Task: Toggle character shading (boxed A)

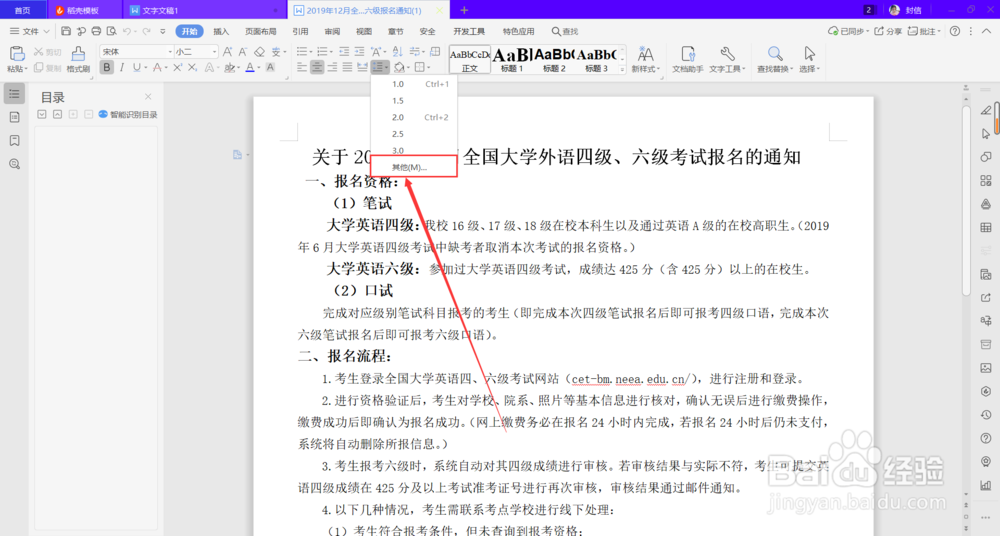Action: 270,68
